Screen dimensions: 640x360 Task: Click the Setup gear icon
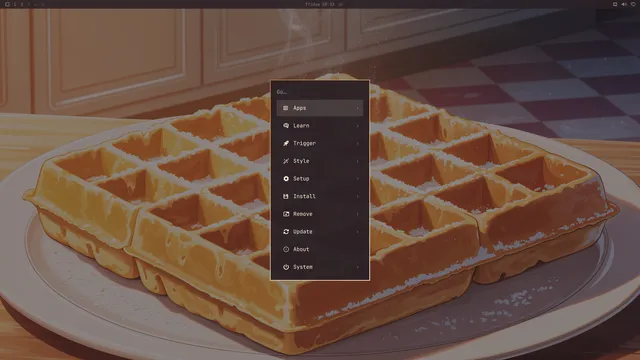pos(286,179)
